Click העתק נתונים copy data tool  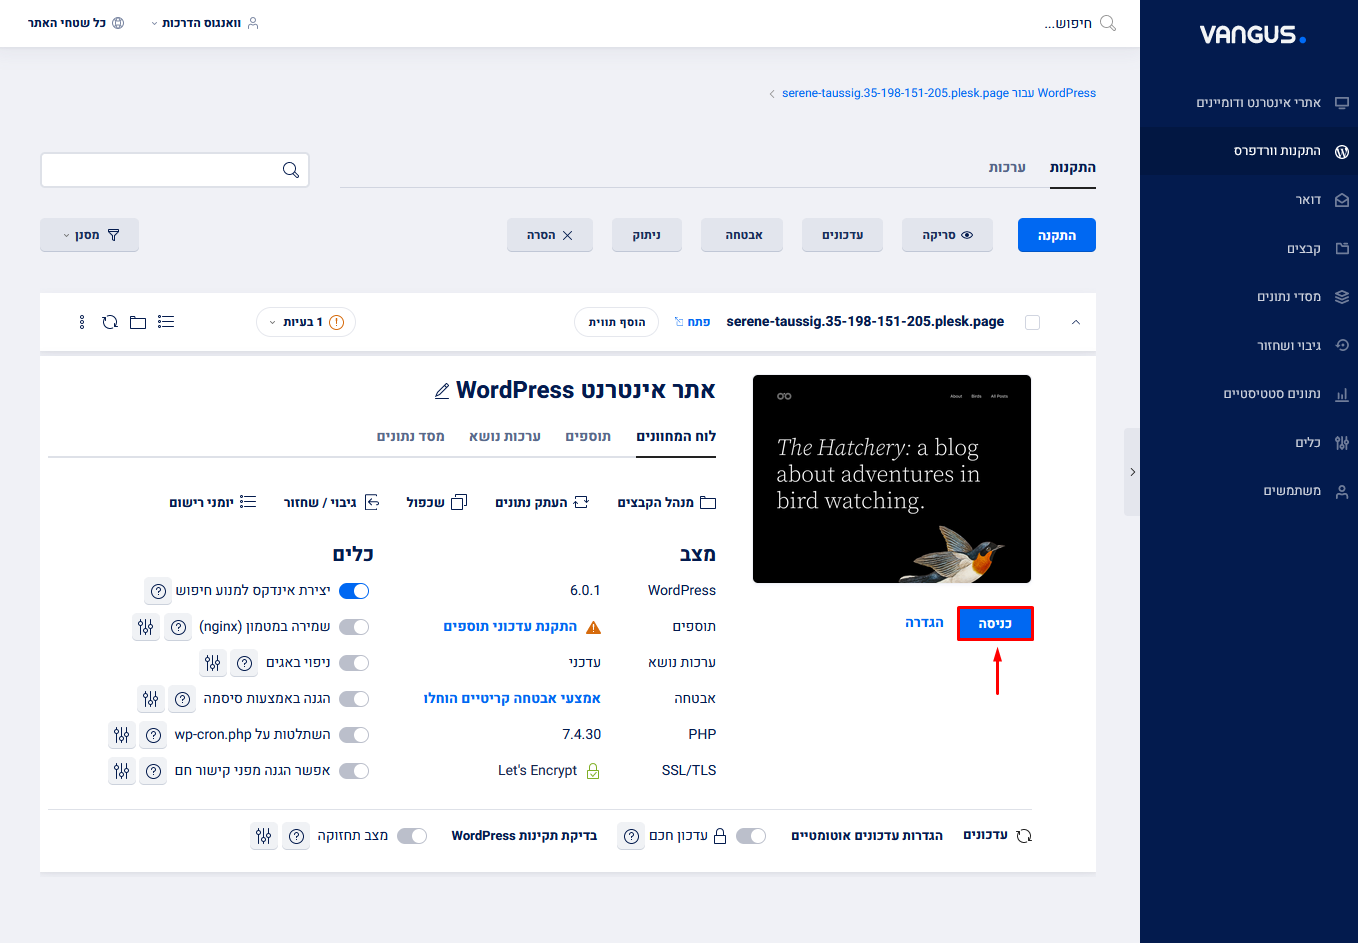542,502
